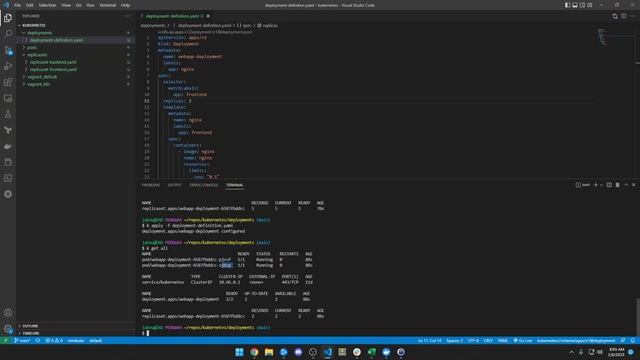Image resolution: width=640 pixels, height=360 pixels.
Task: Close the deployment-definition.yaml editor tab
Action: 208,16
